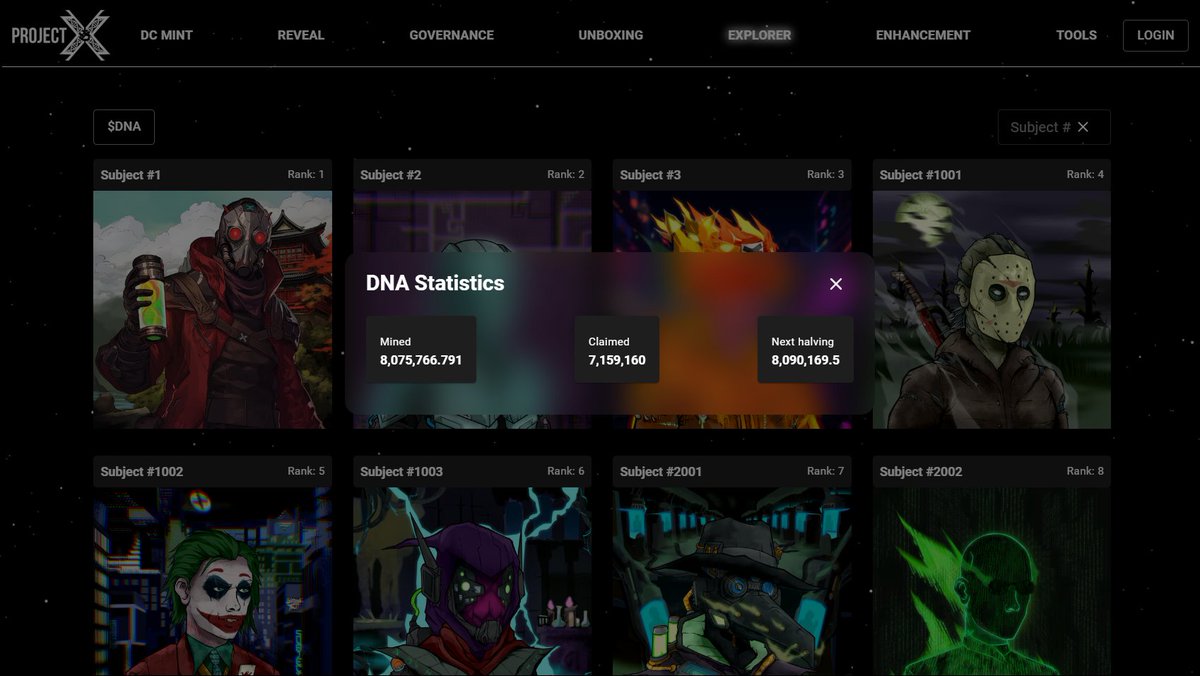Click the Rank: 1 label
Image resolution: width=1200 pixels, height=676 pixels.
[306, 174]
